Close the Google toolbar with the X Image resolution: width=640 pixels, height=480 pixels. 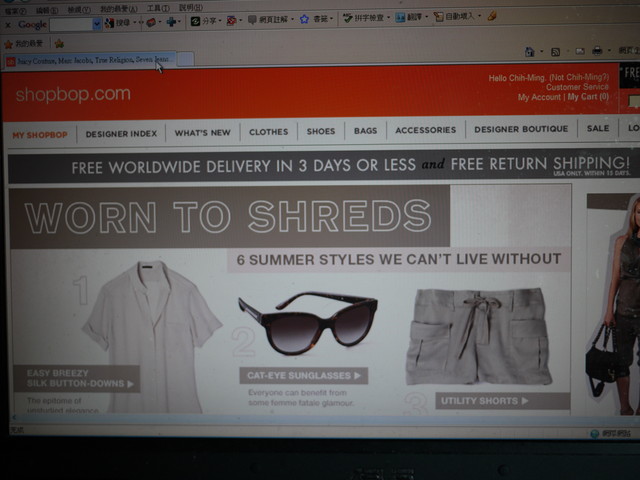coord(8,25)
